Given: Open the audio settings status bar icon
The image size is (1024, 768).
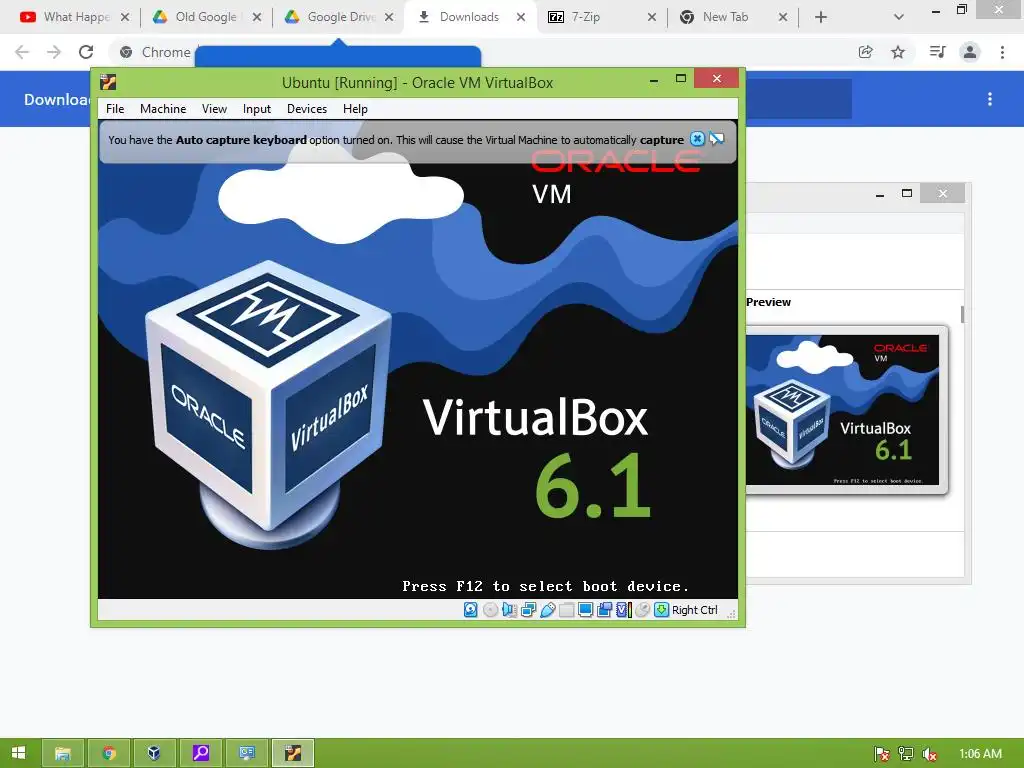Looking at the screenshot, I should [x=509, y=610].
